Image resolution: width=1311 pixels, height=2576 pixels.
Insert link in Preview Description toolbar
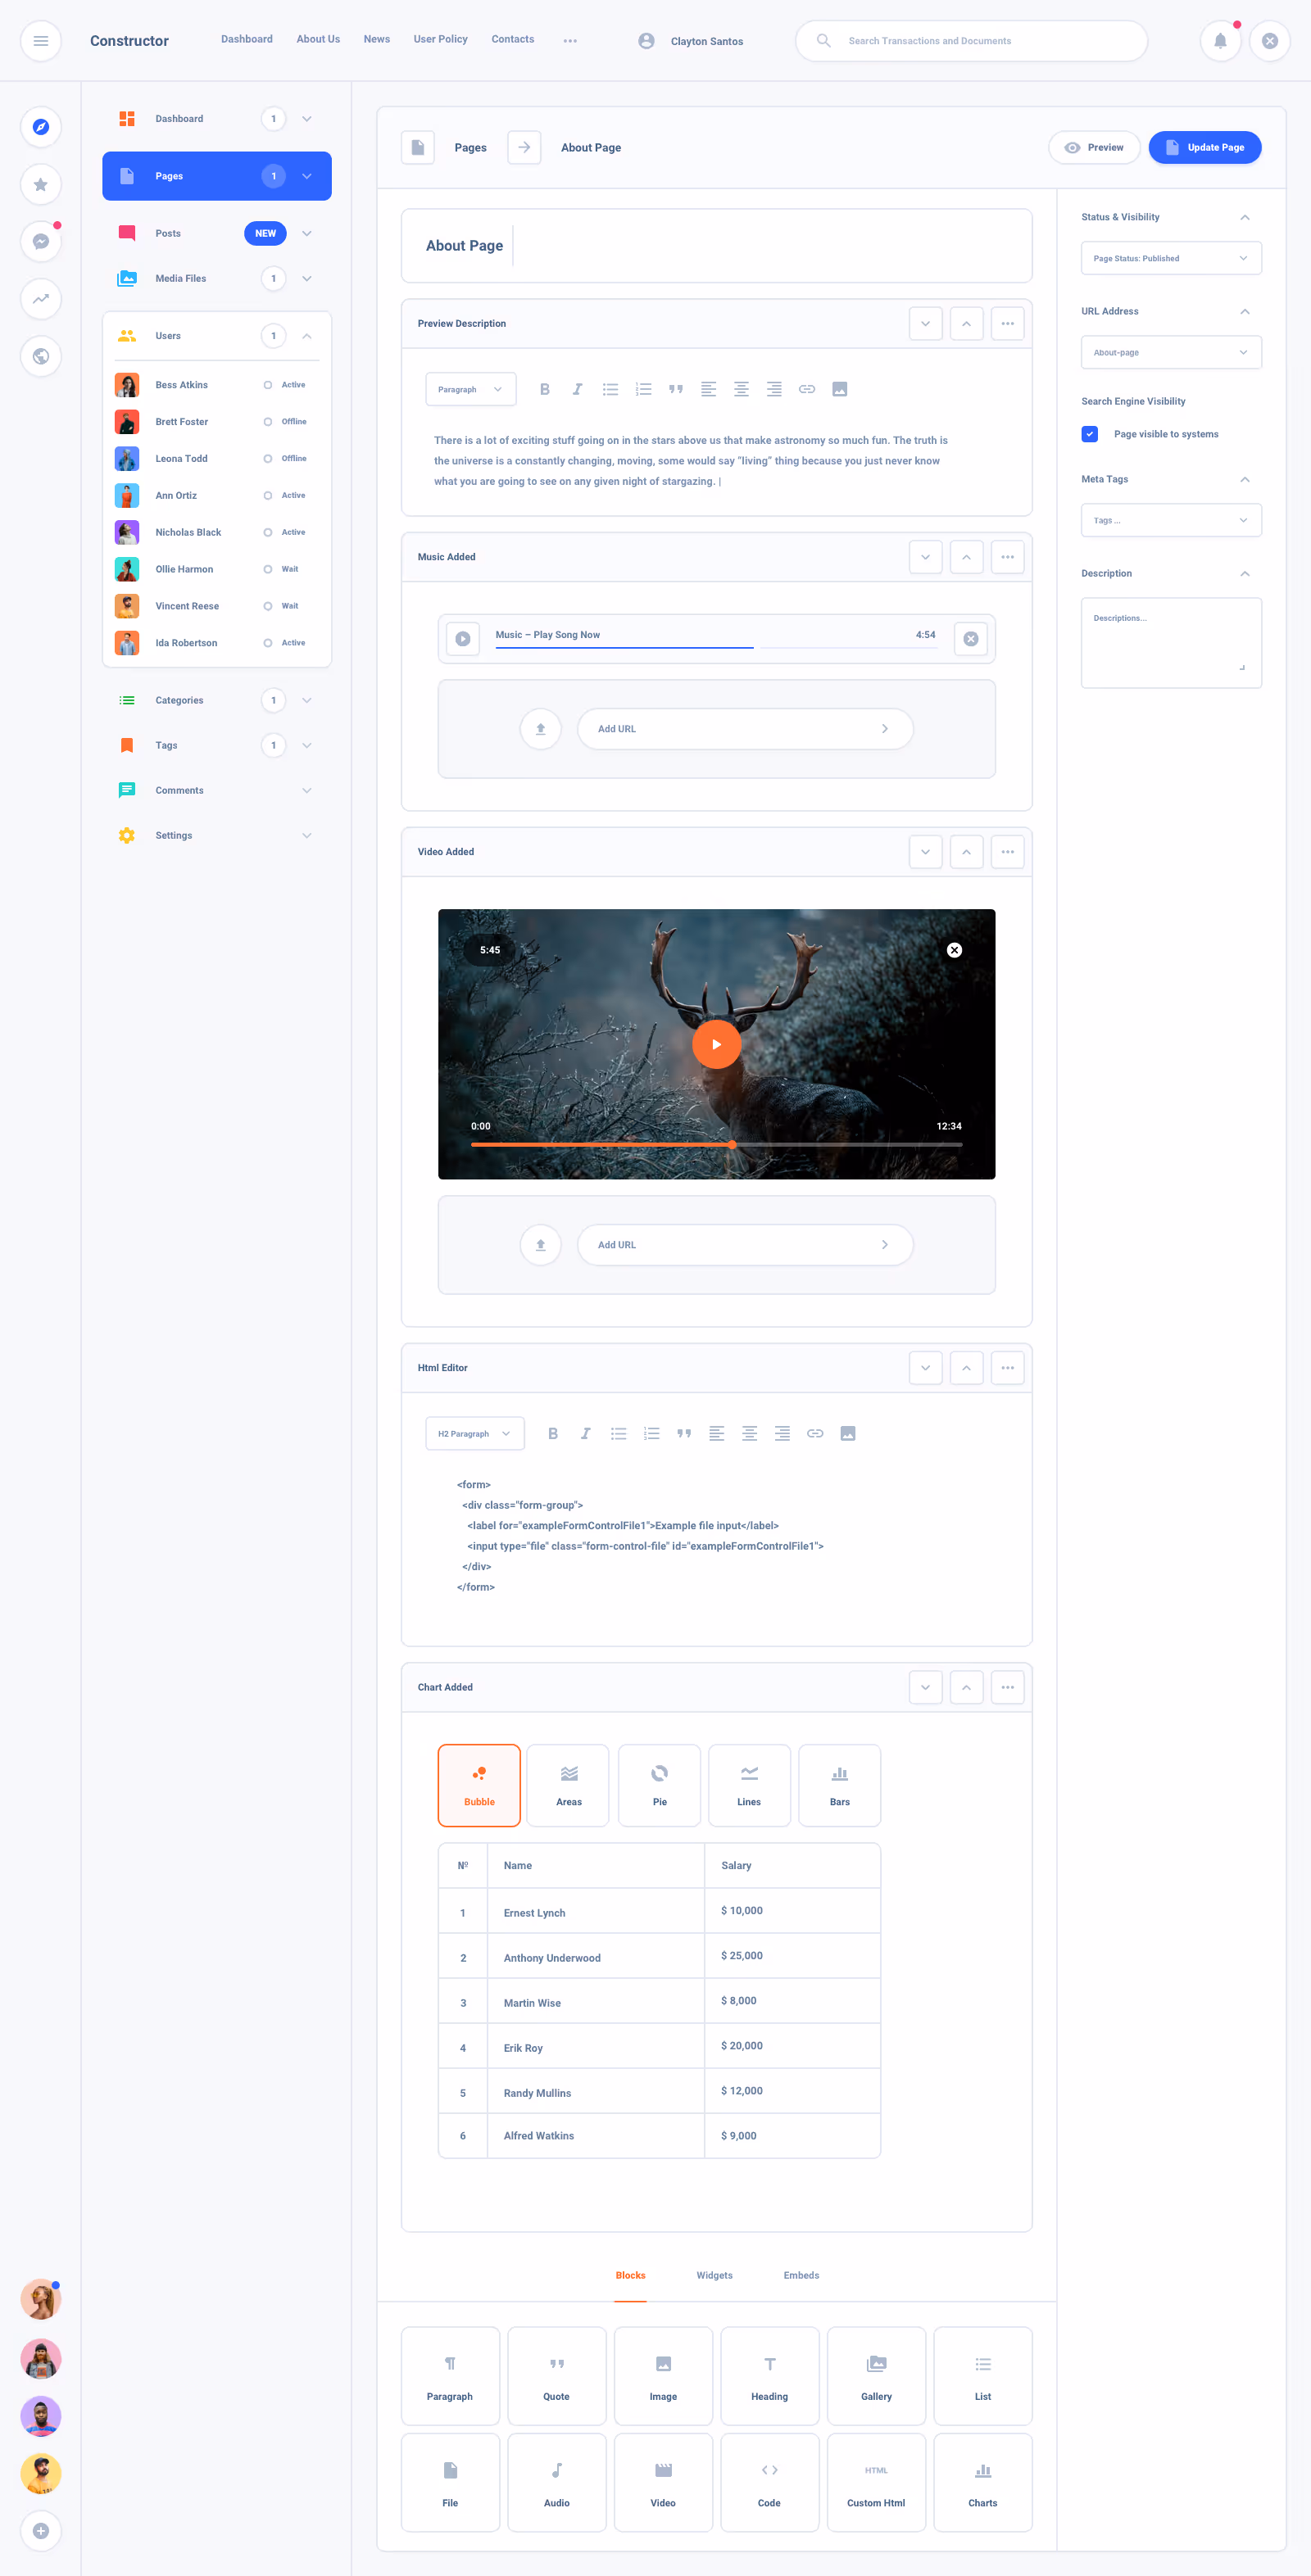click(807, 389)
